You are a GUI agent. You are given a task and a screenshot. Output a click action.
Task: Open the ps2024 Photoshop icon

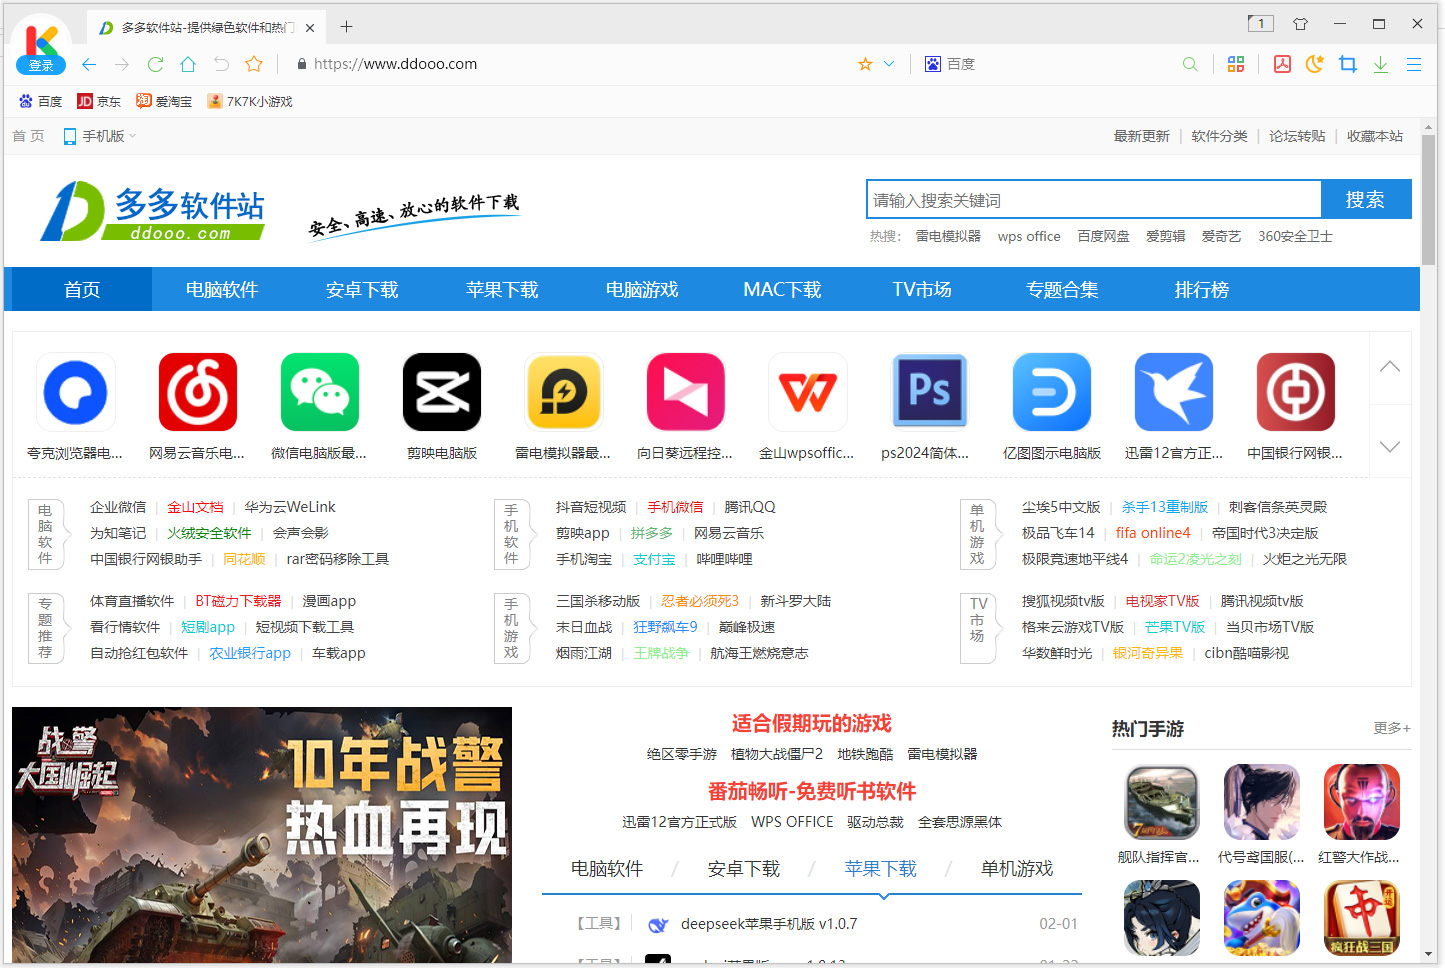pyautogui.click(x=929, y=391)
